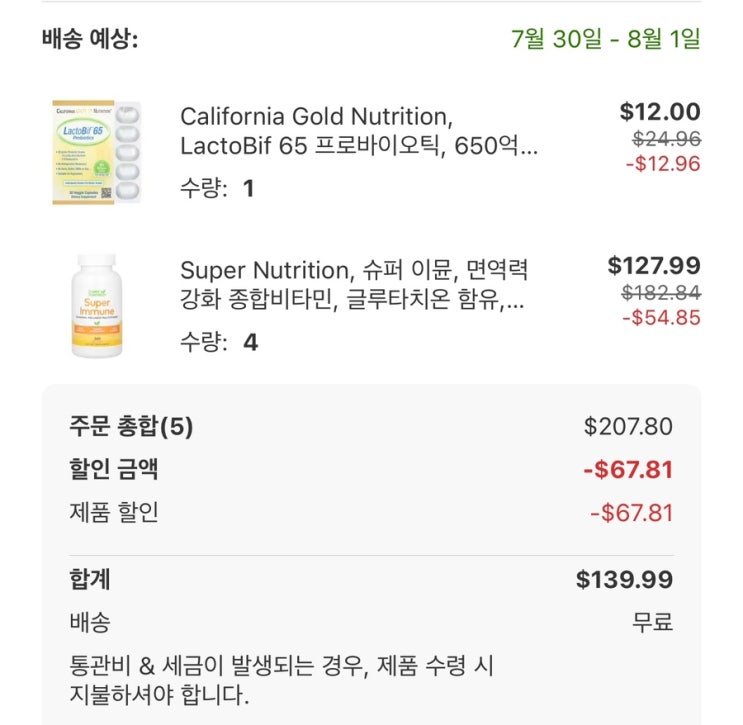Tap the Super Immune quantity 수량: 4
743x725 pixels.
pos(219,342)
